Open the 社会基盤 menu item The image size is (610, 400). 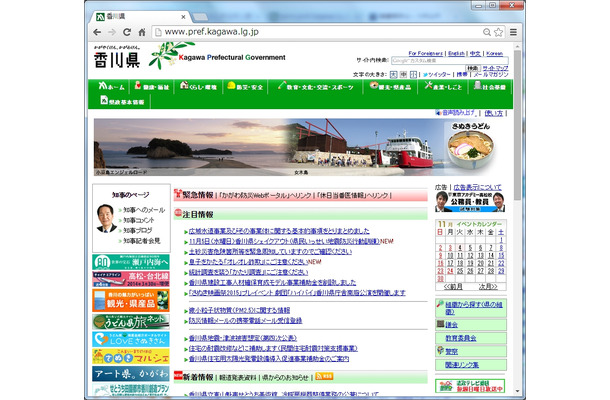(x=490, y=86)
